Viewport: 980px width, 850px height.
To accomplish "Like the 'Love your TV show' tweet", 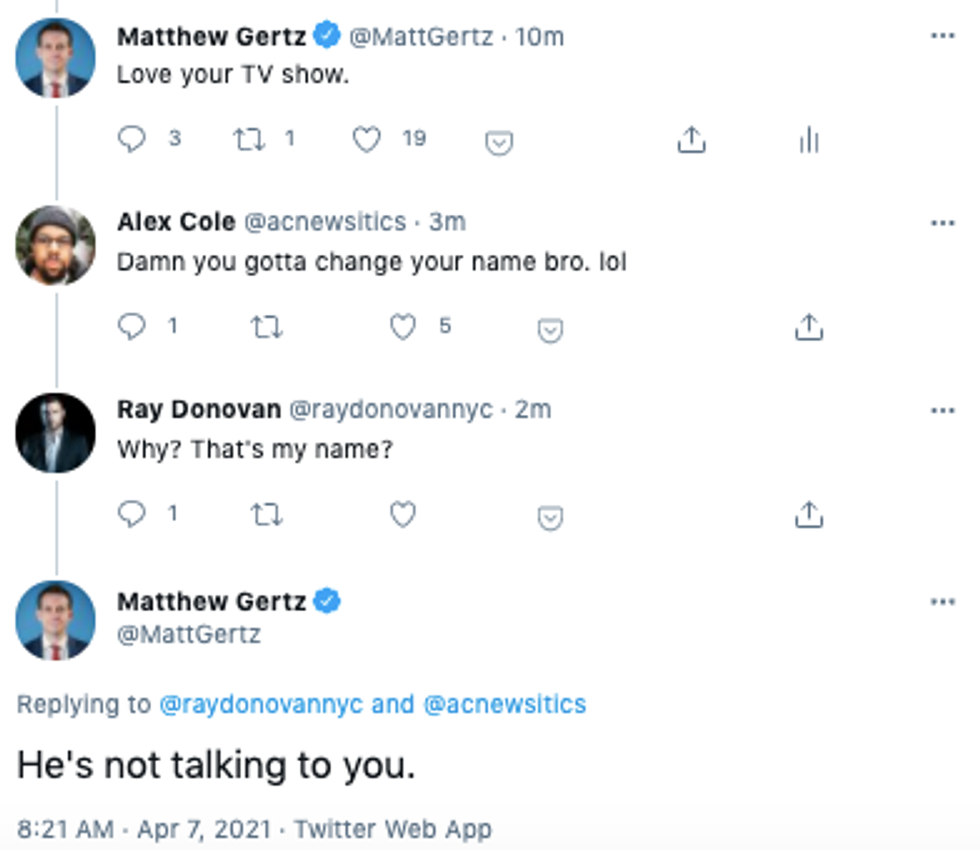I will [x=367, y=140].
